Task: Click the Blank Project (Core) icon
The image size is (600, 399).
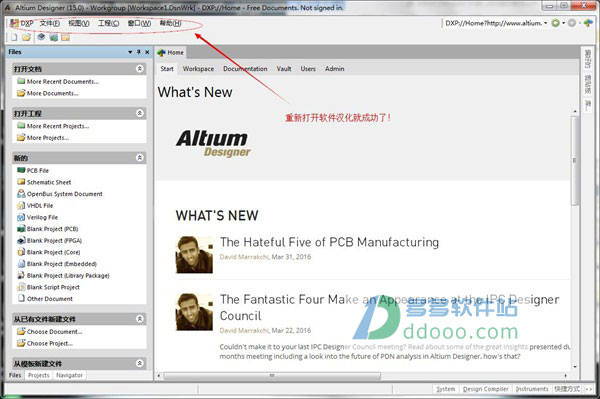Action: (x=21, y=252)
